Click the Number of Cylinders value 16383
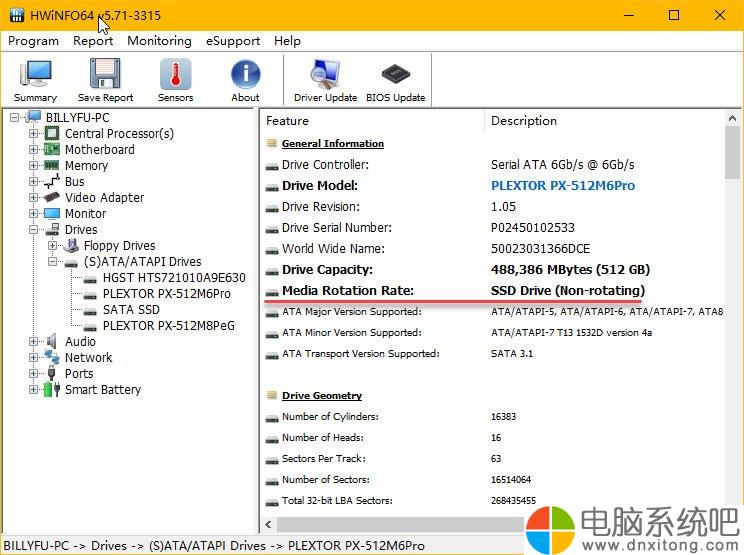Viewport: 744px width, 555px height. [x=503, y=416]
